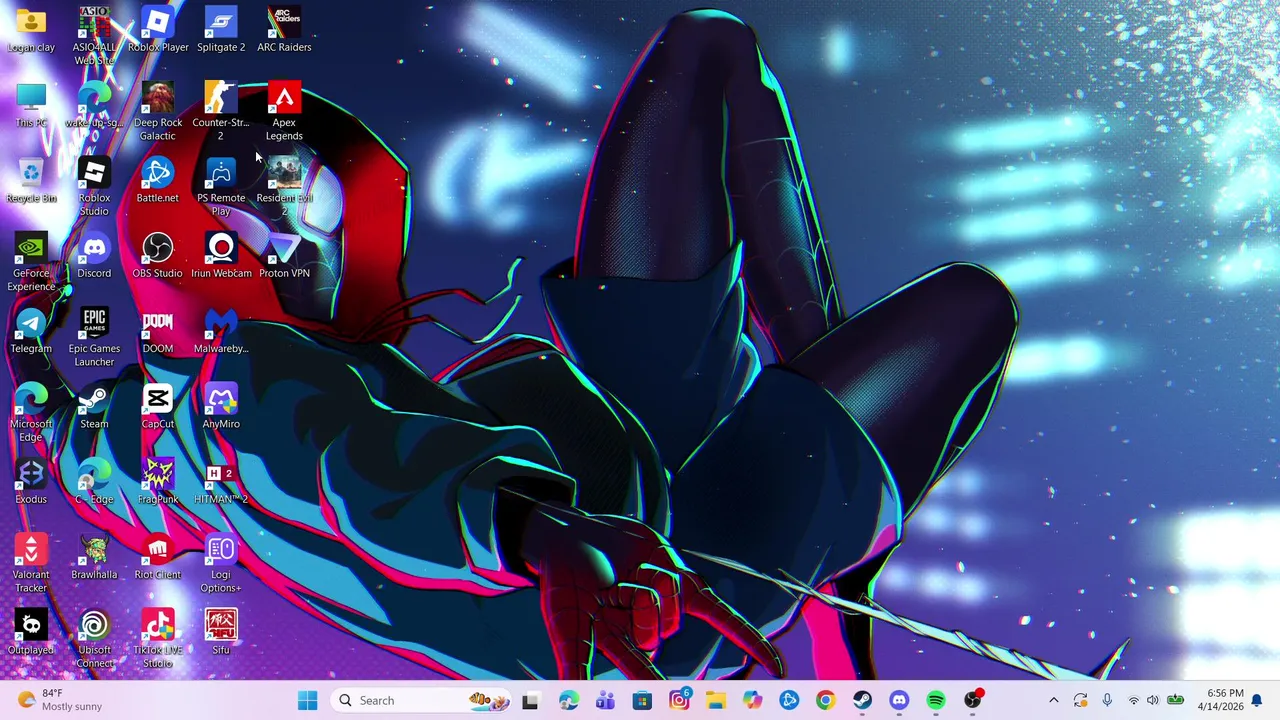Select the Discord desktop shortcut
Image resolution: width=1280 pixels, height=720 pixels.
pyautogui.click(x=94, y=257)
